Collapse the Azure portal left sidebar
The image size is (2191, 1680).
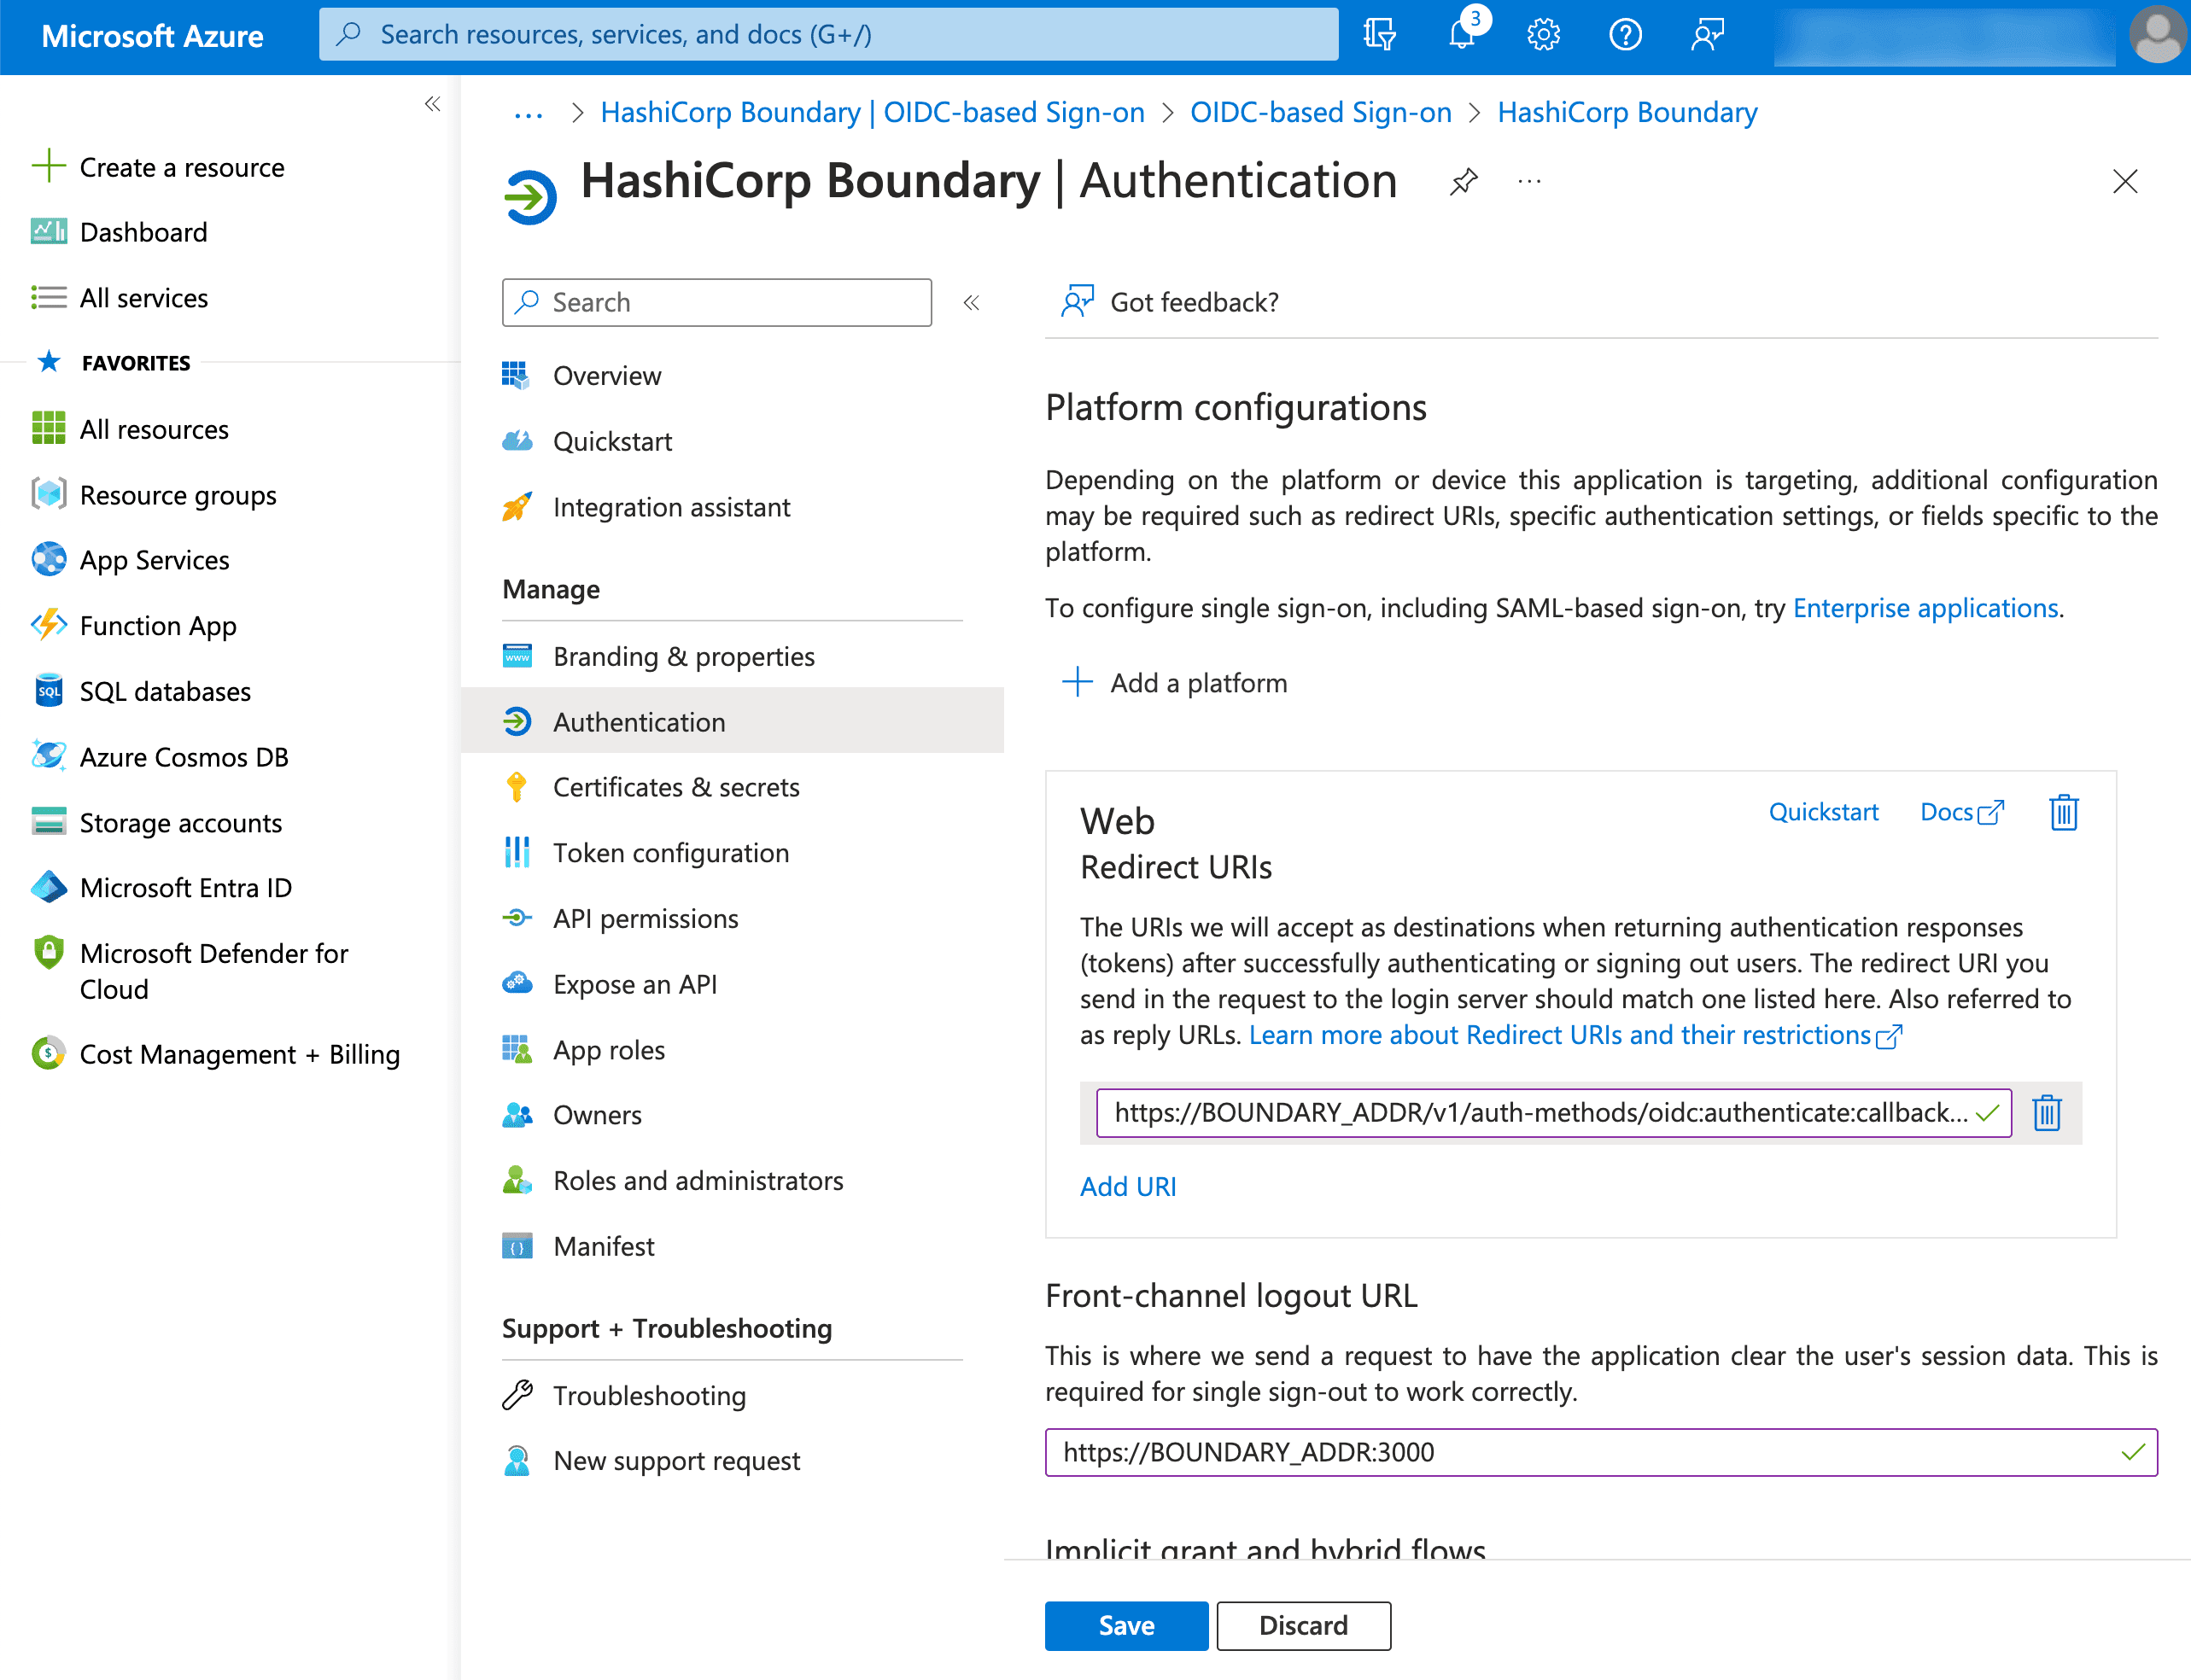point(432,104)
